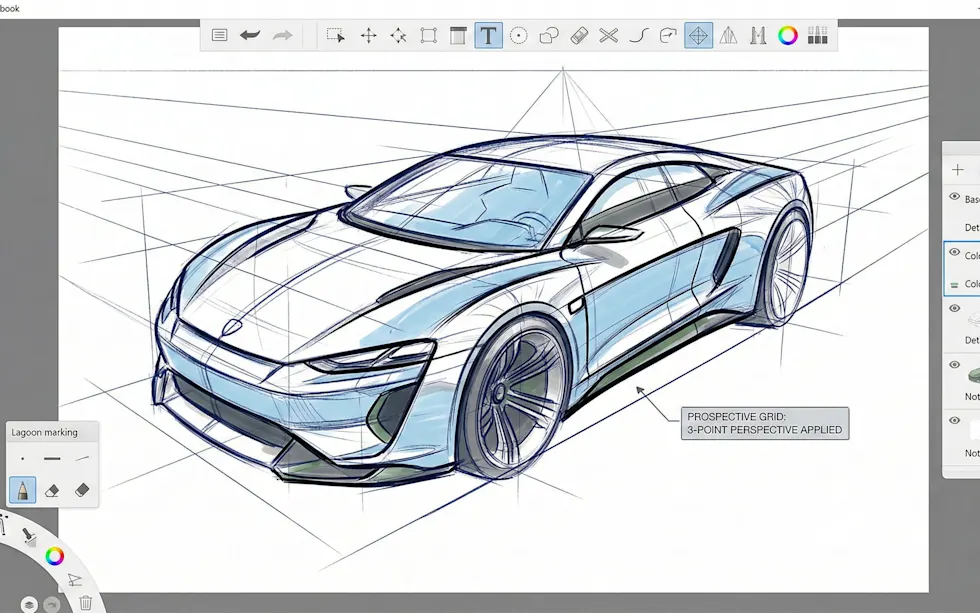Open the color wheel in the lagoon corner

[x=55, y=556]
